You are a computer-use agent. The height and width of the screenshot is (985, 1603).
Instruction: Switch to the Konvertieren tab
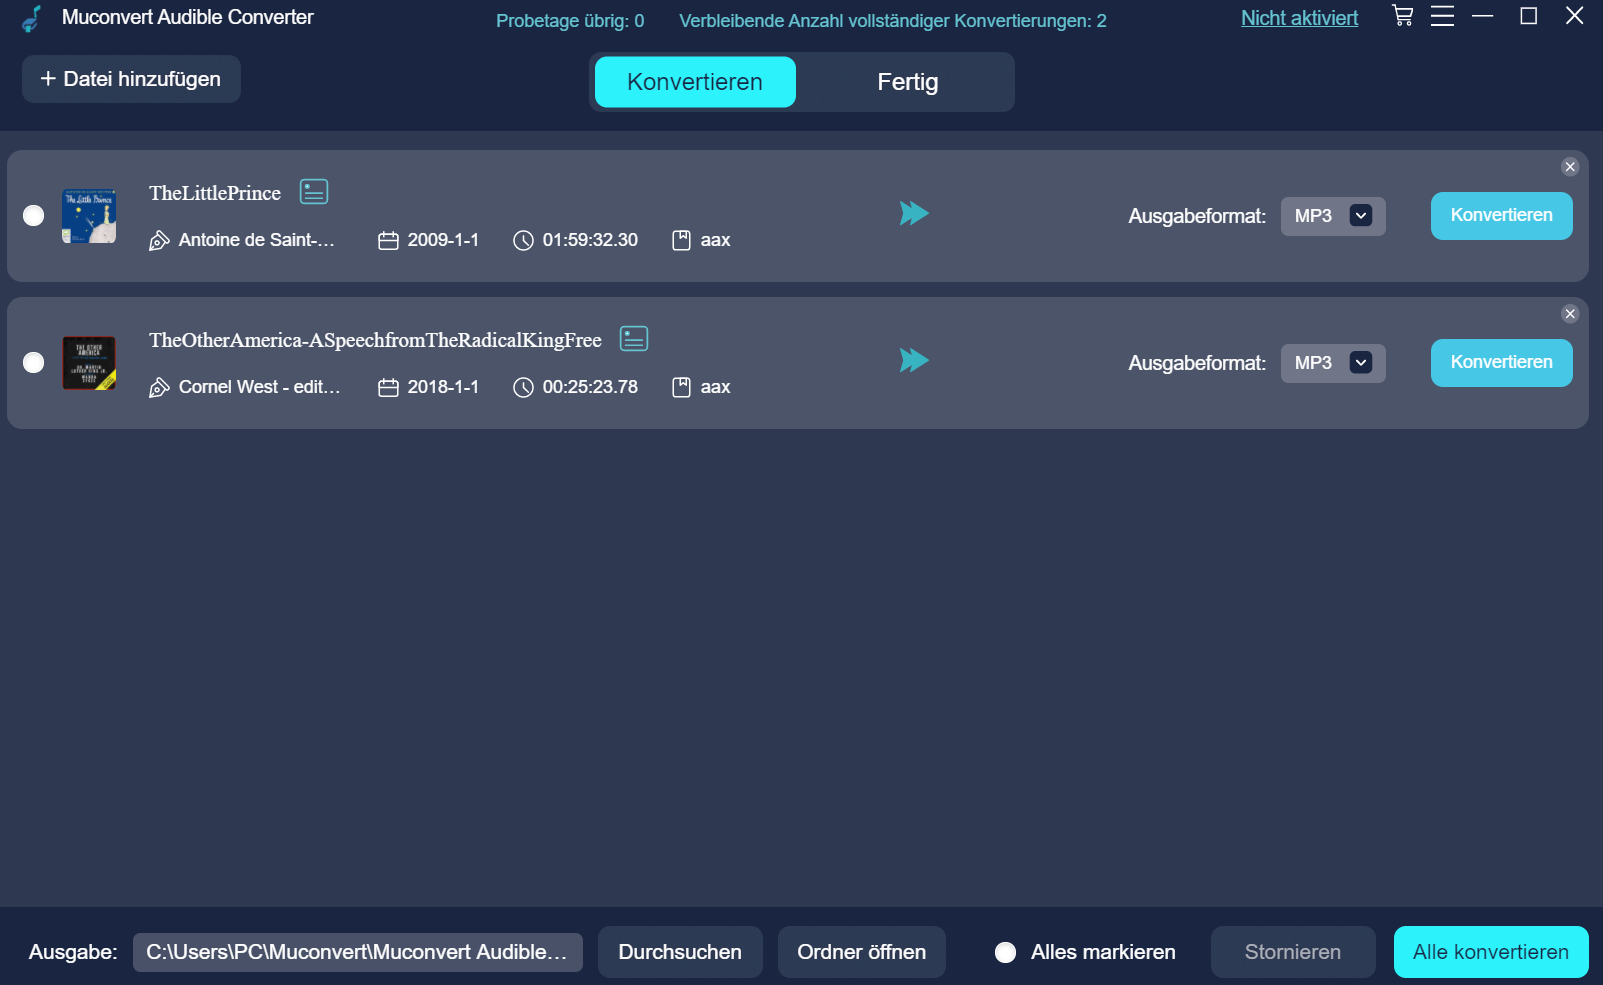coord(695,82)
